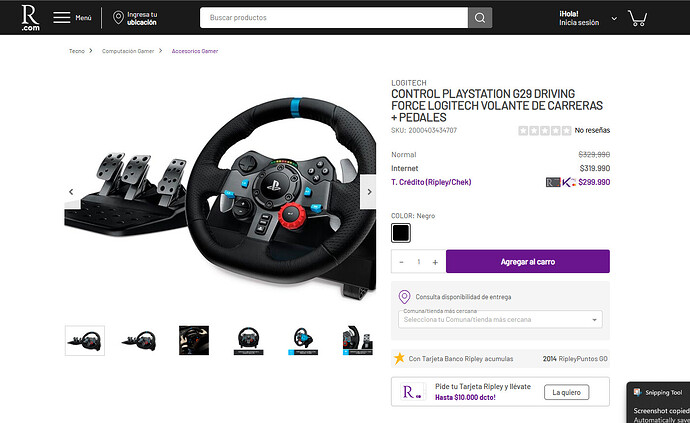Select the sixth partially visible thumbnail
The width and height of the screenshot is (690, 423).
point(358,341)
